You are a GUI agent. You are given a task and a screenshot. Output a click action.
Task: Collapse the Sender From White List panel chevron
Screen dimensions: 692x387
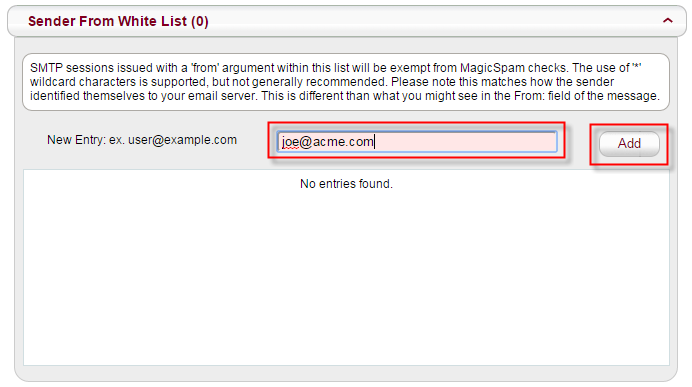click(668, 21)
